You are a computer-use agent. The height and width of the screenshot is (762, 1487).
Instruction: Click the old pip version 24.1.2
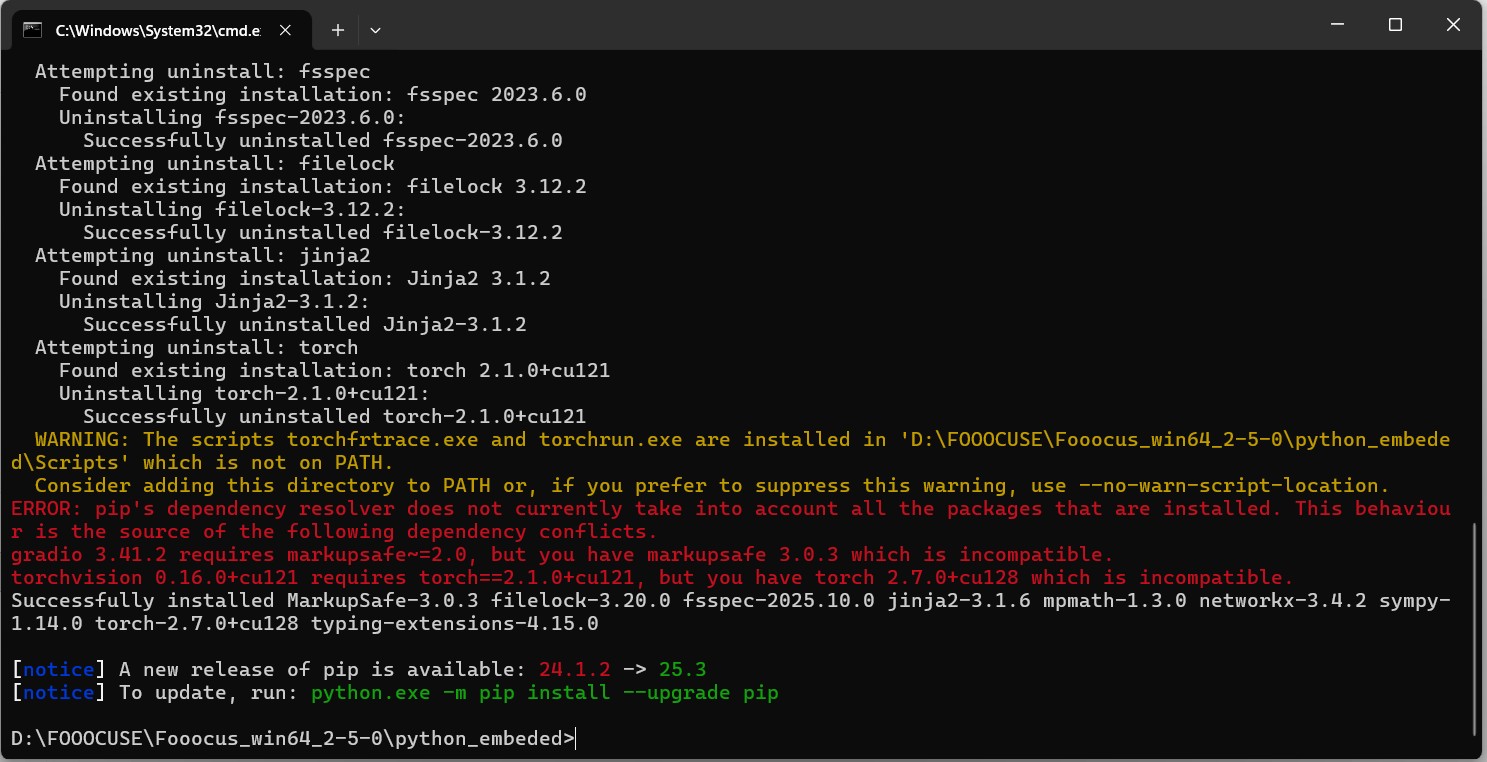click(574, 669)
